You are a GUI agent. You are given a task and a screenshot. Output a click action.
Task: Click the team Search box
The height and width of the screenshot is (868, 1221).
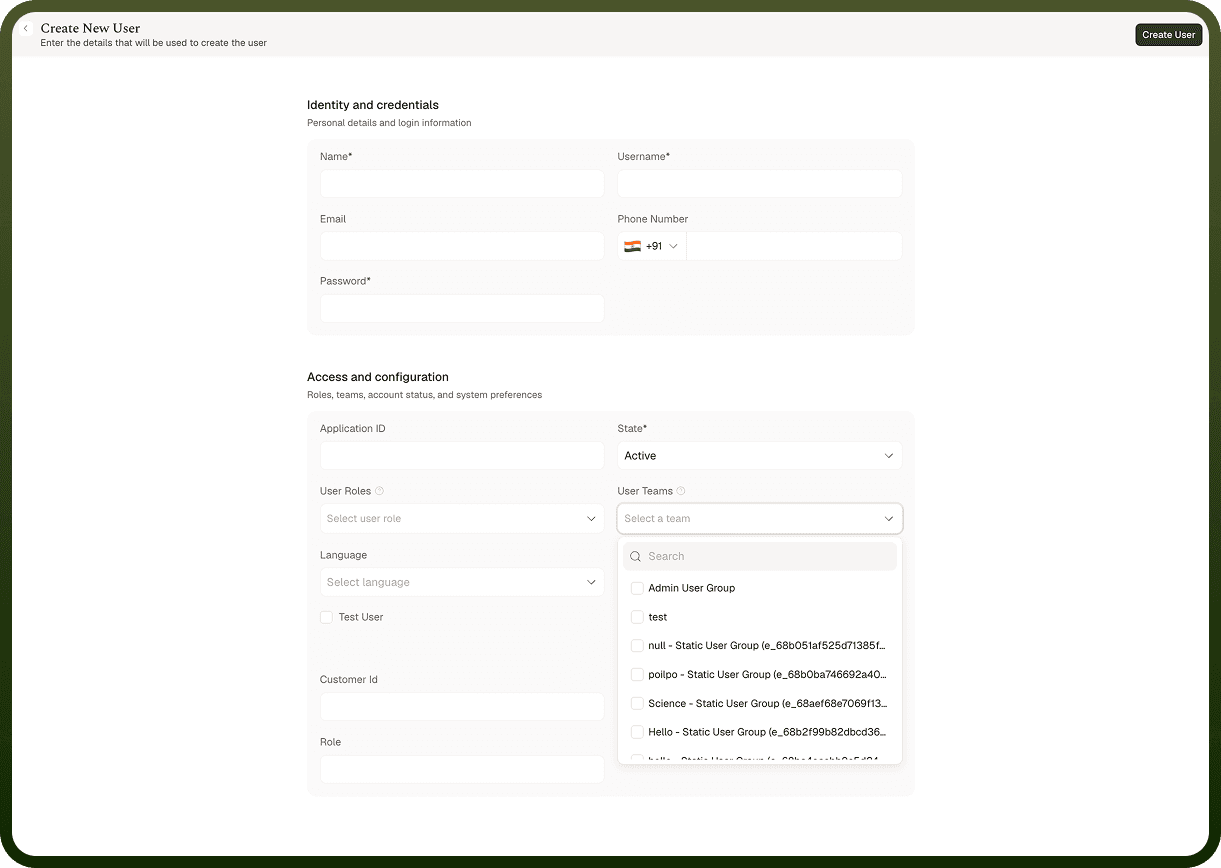[x=760, y=556]
